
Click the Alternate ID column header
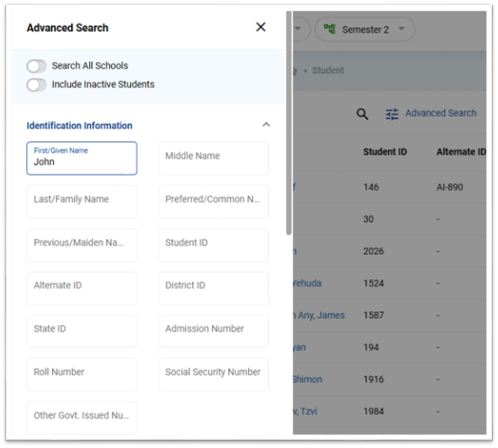tap(461, 152)
